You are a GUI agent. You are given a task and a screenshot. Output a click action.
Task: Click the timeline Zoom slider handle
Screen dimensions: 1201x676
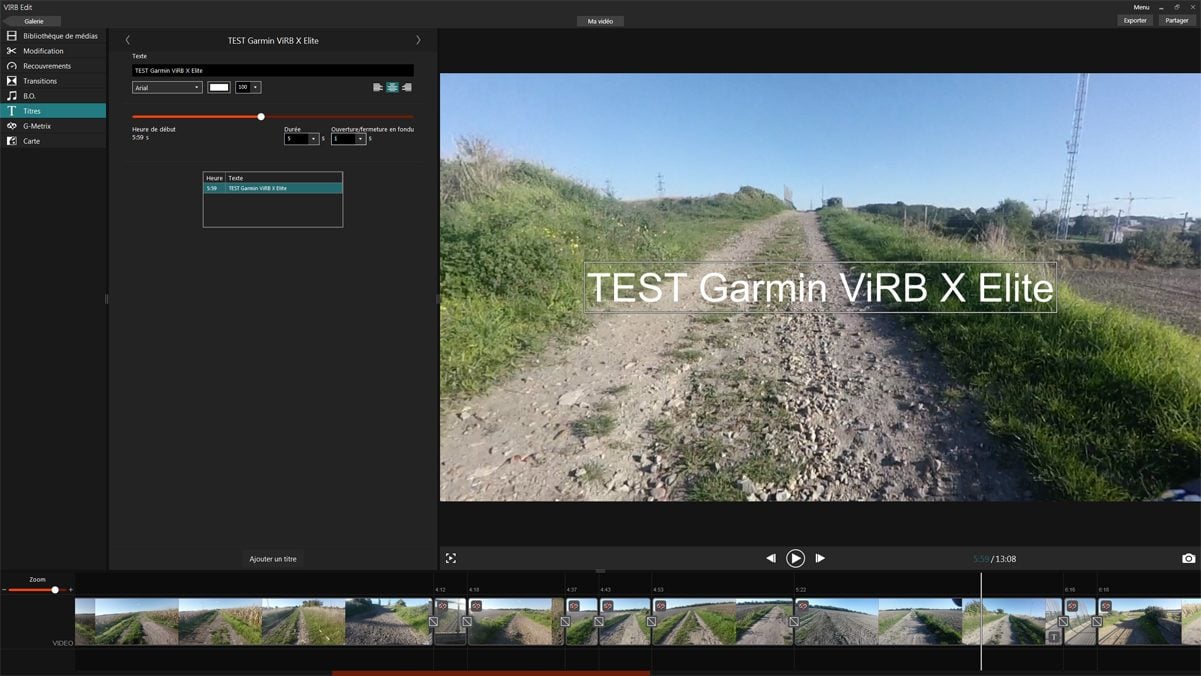55,590
